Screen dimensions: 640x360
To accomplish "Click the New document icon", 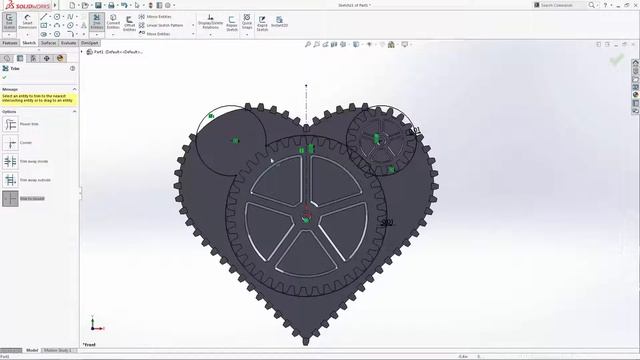I will pyautogui.click(x=72, y=5).
